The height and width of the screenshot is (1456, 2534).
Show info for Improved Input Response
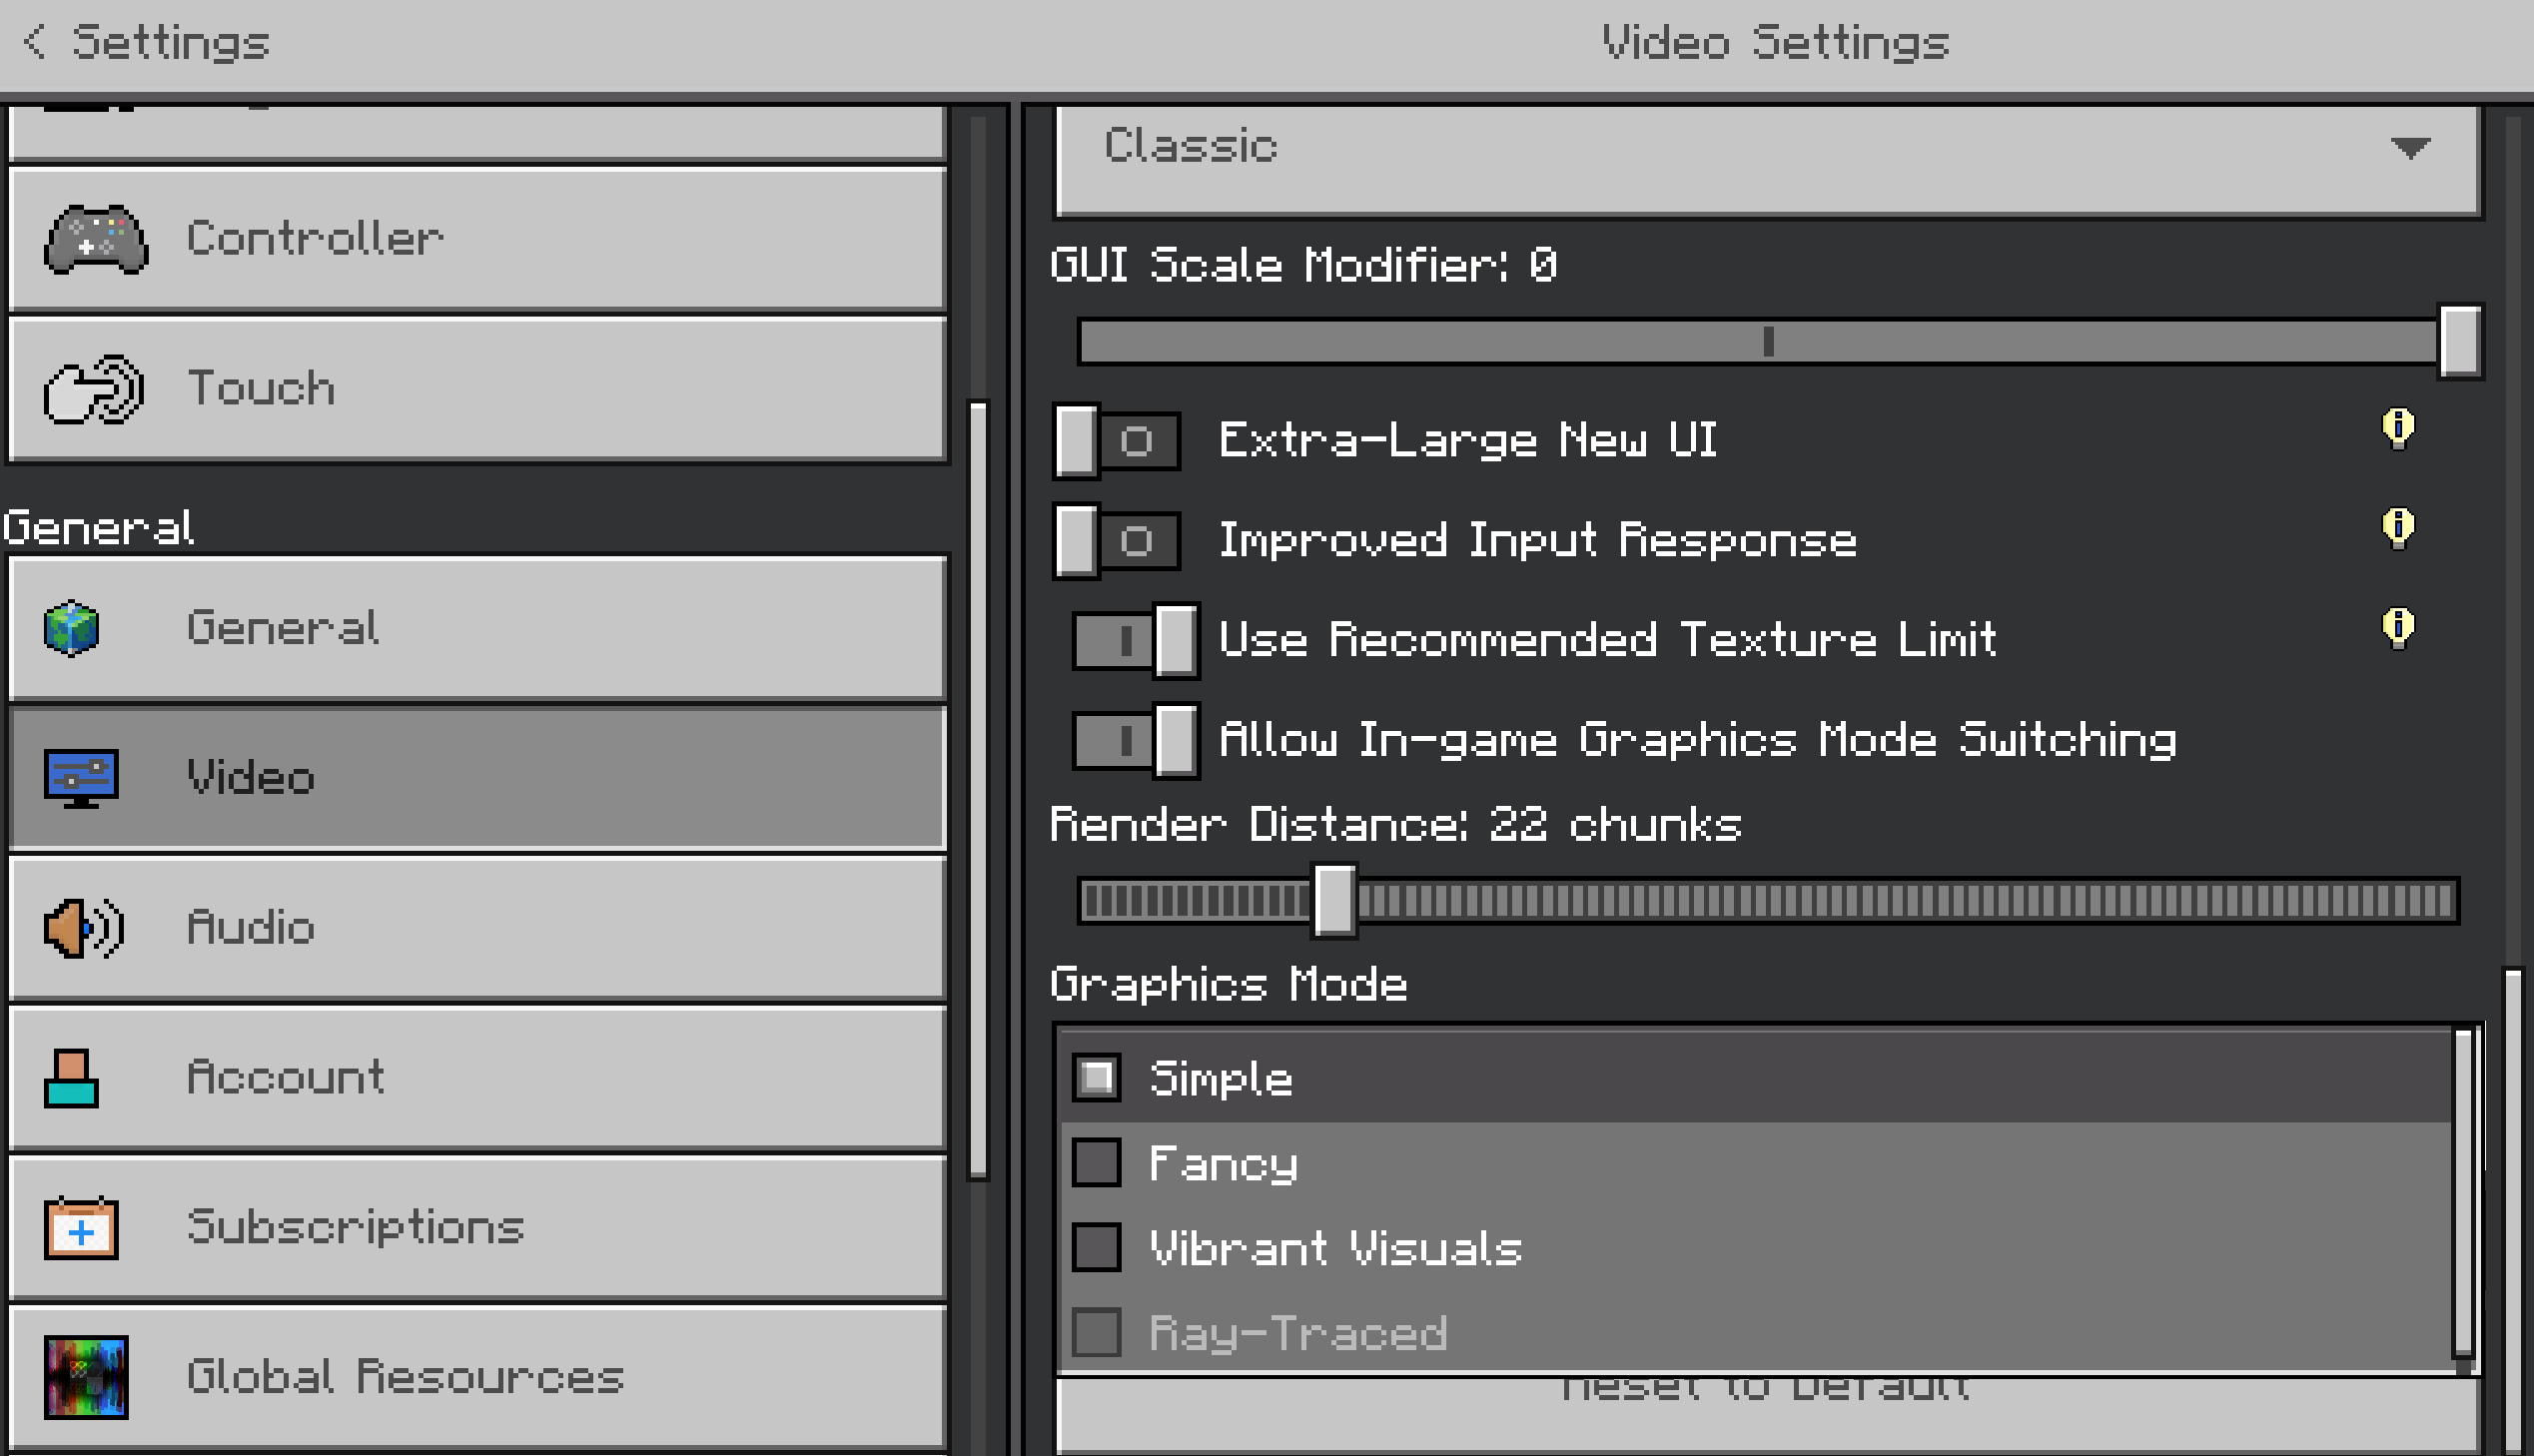[x=2397, y=528]
